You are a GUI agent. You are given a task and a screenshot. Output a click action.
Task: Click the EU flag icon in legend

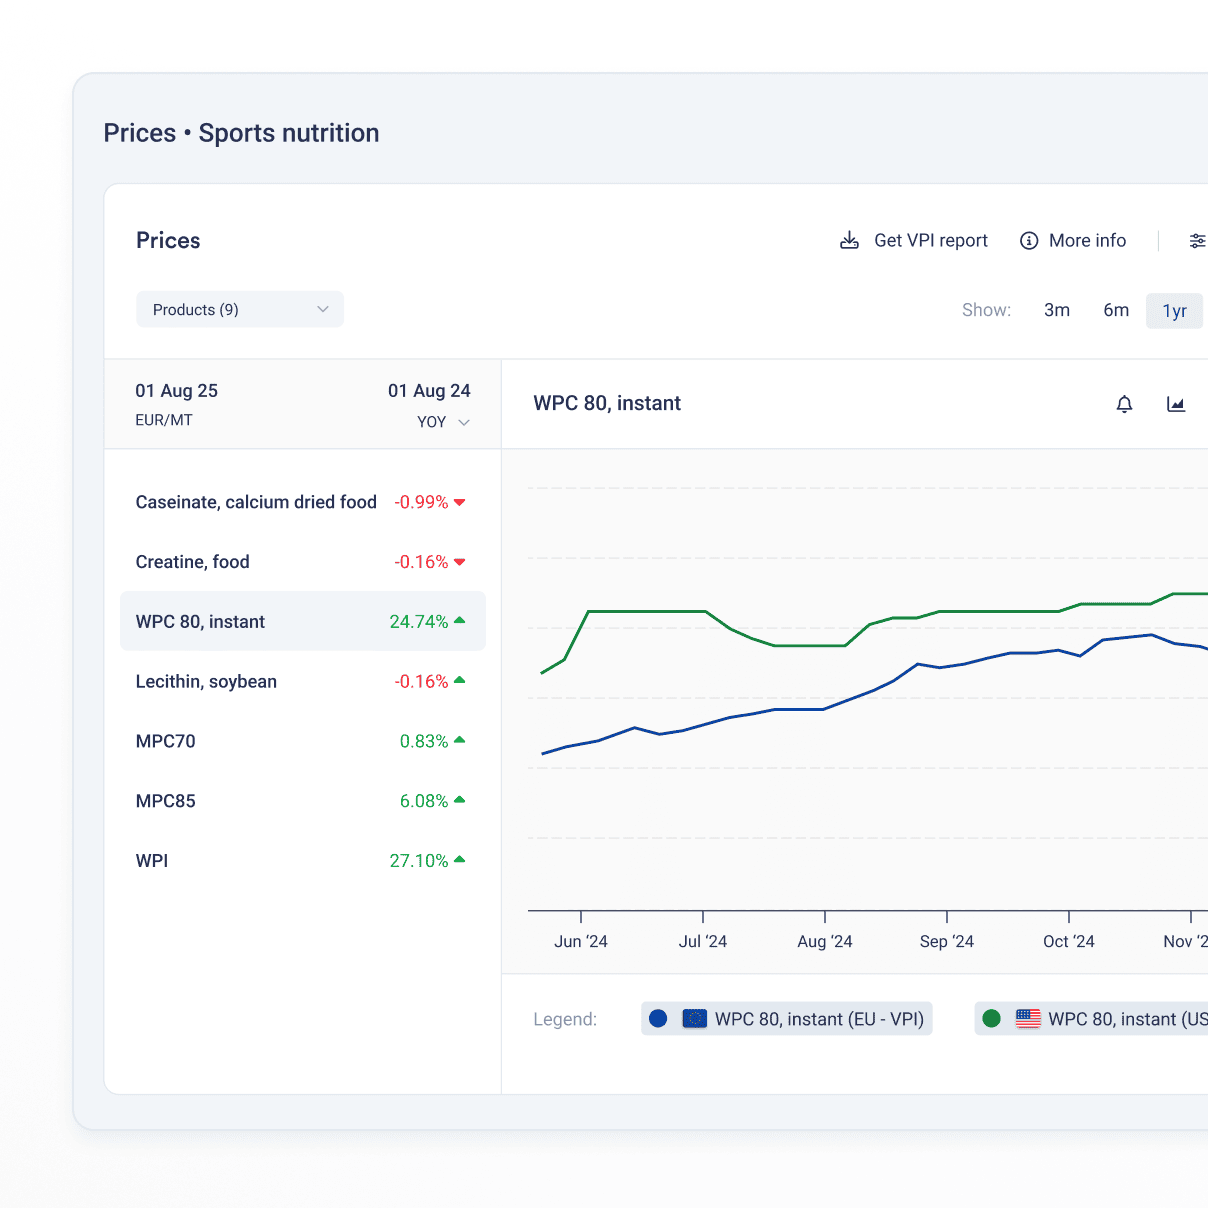(694, 1019)
